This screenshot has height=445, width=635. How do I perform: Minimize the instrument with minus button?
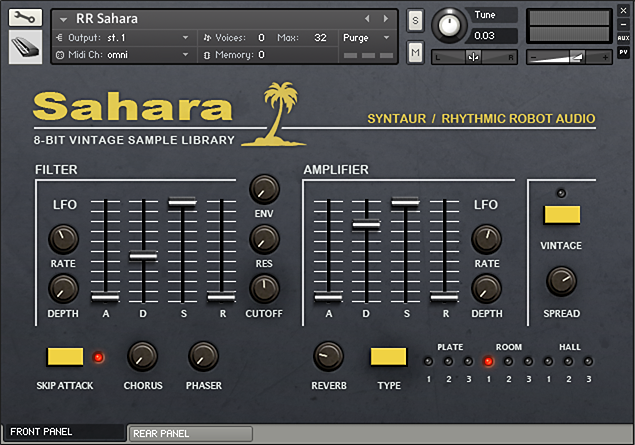click(623, 25)
